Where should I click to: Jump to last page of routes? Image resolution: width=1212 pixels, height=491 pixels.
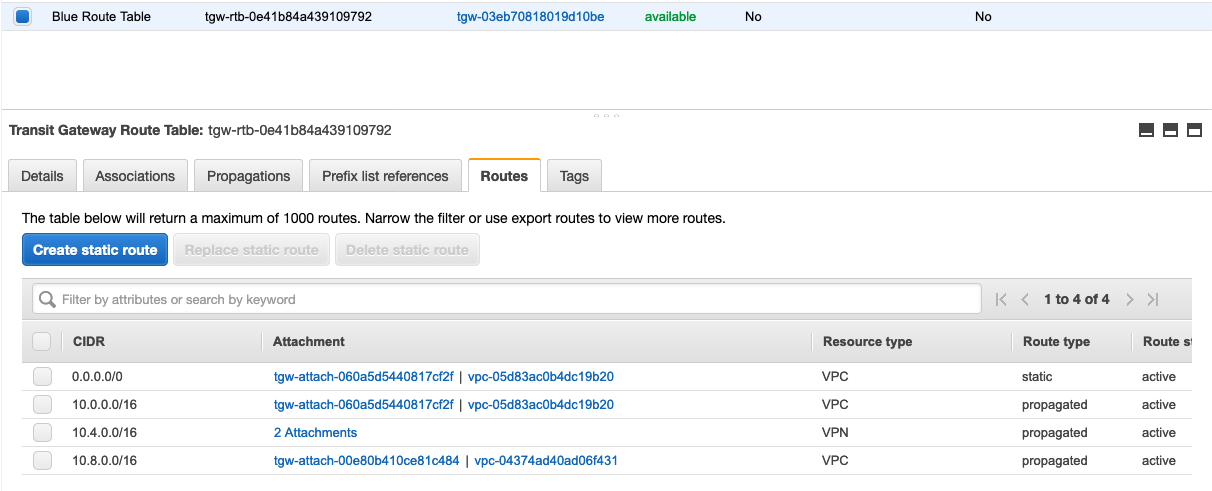(1153, 299)
